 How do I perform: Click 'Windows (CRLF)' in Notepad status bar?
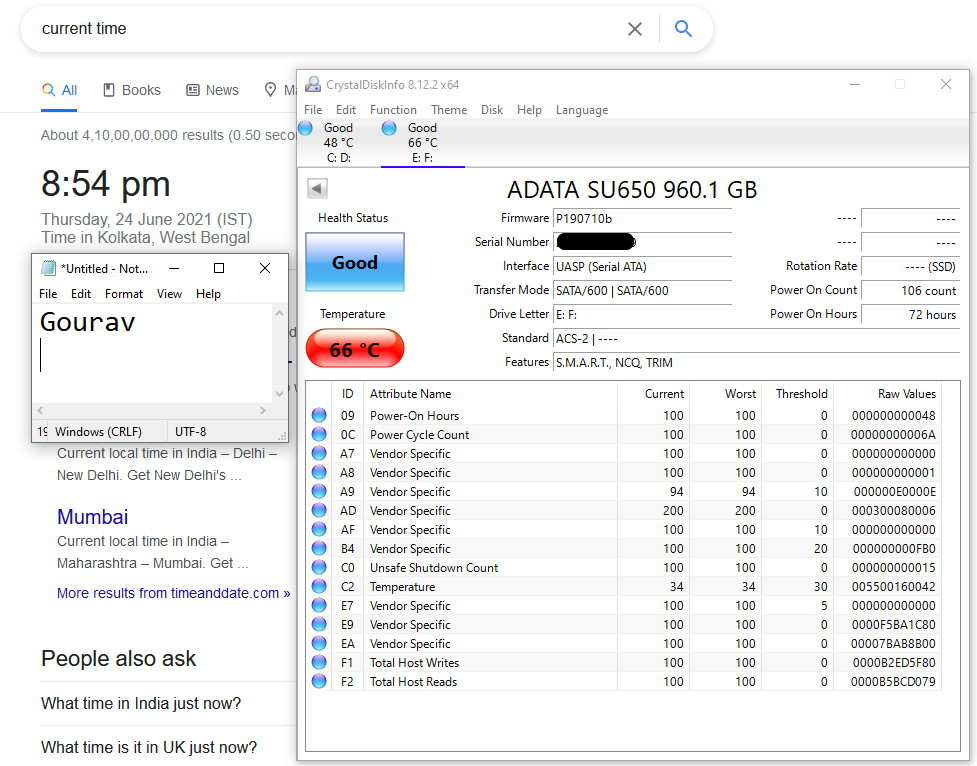click(98, 431)
